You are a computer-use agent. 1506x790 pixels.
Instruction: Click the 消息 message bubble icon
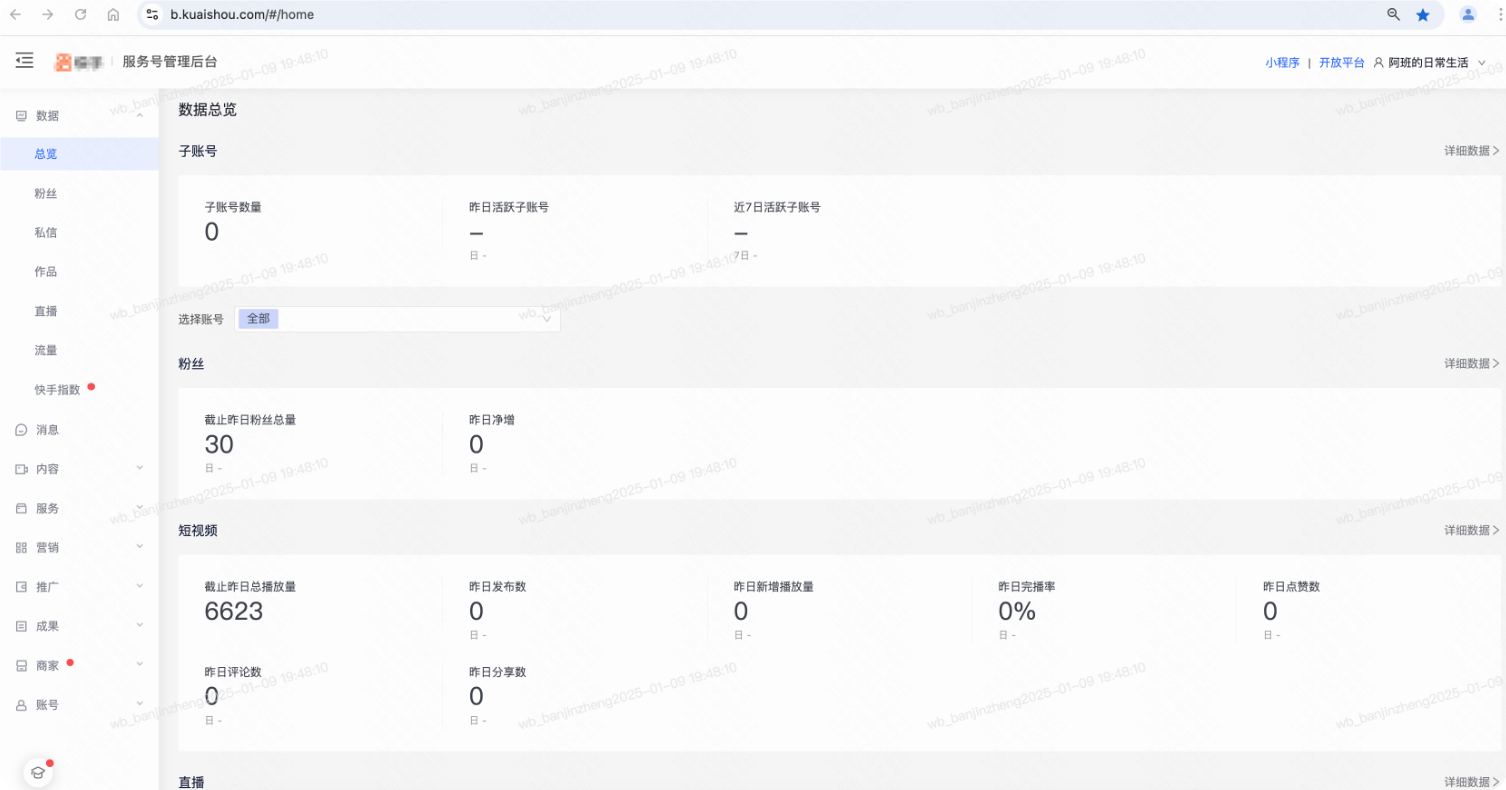(x=22, y=430)
